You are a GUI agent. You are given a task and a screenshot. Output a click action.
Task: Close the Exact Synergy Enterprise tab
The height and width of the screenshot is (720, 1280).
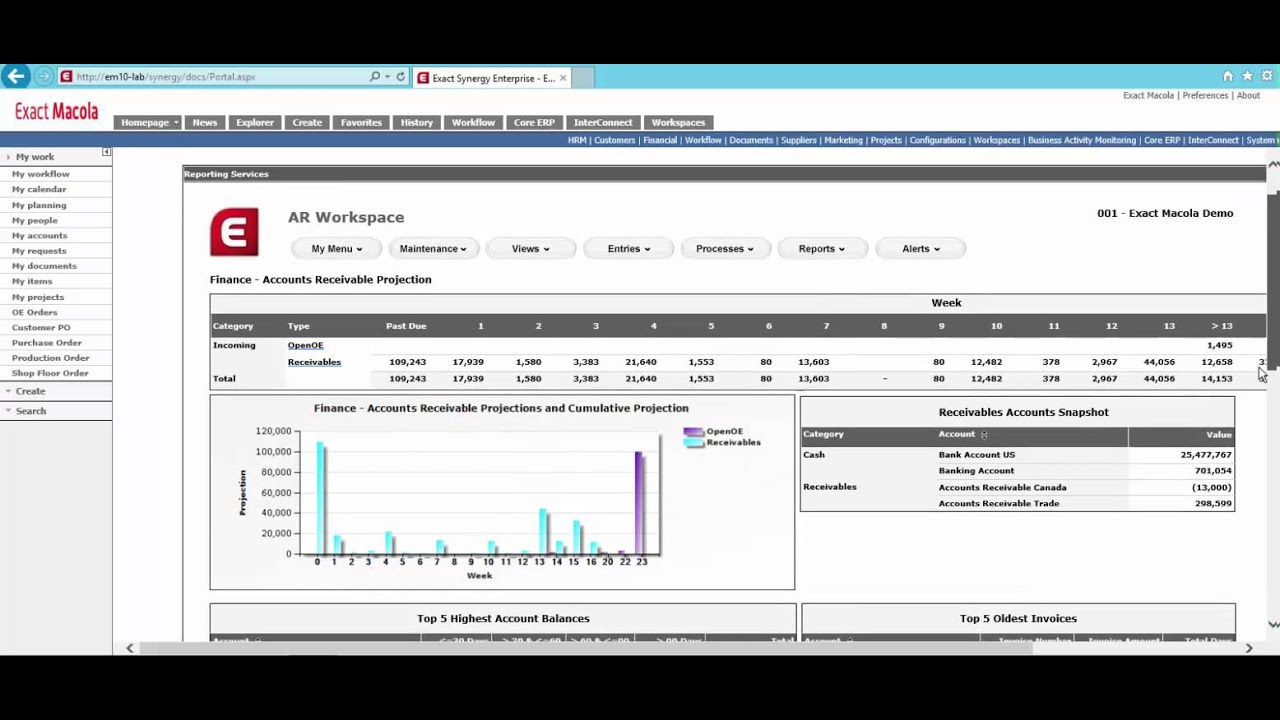pyautogui.click(x=563, y=77)
